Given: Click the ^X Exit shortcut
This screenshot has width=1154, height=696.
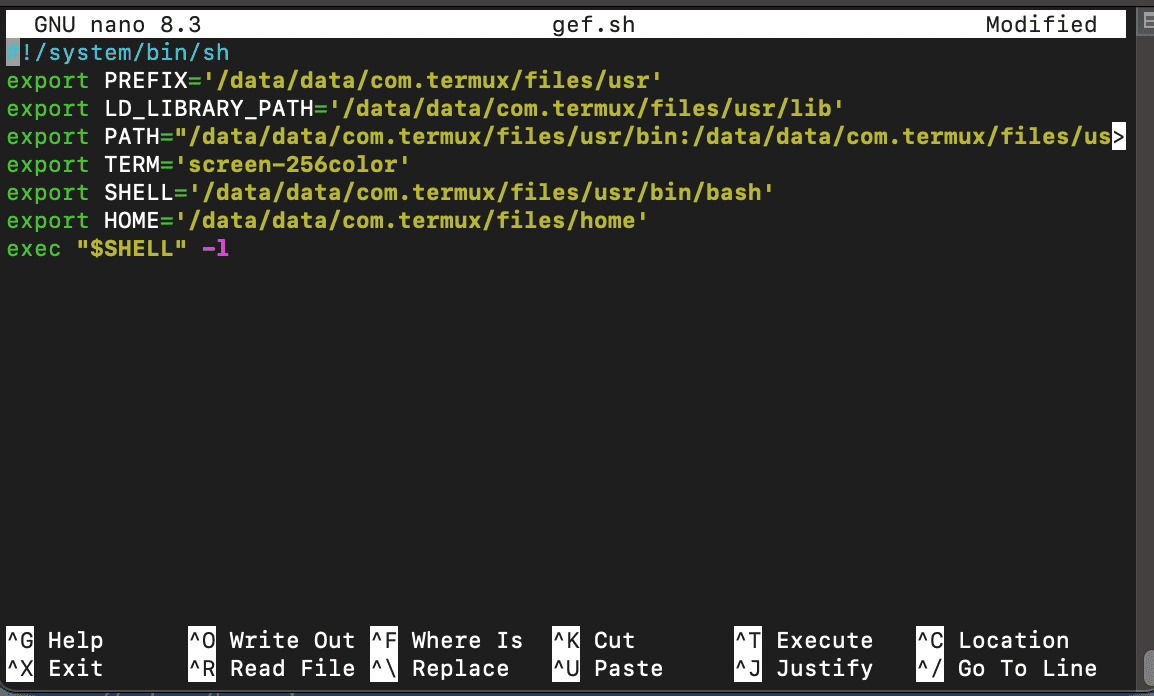Looking at the screenshot, I should coord(55,668).
